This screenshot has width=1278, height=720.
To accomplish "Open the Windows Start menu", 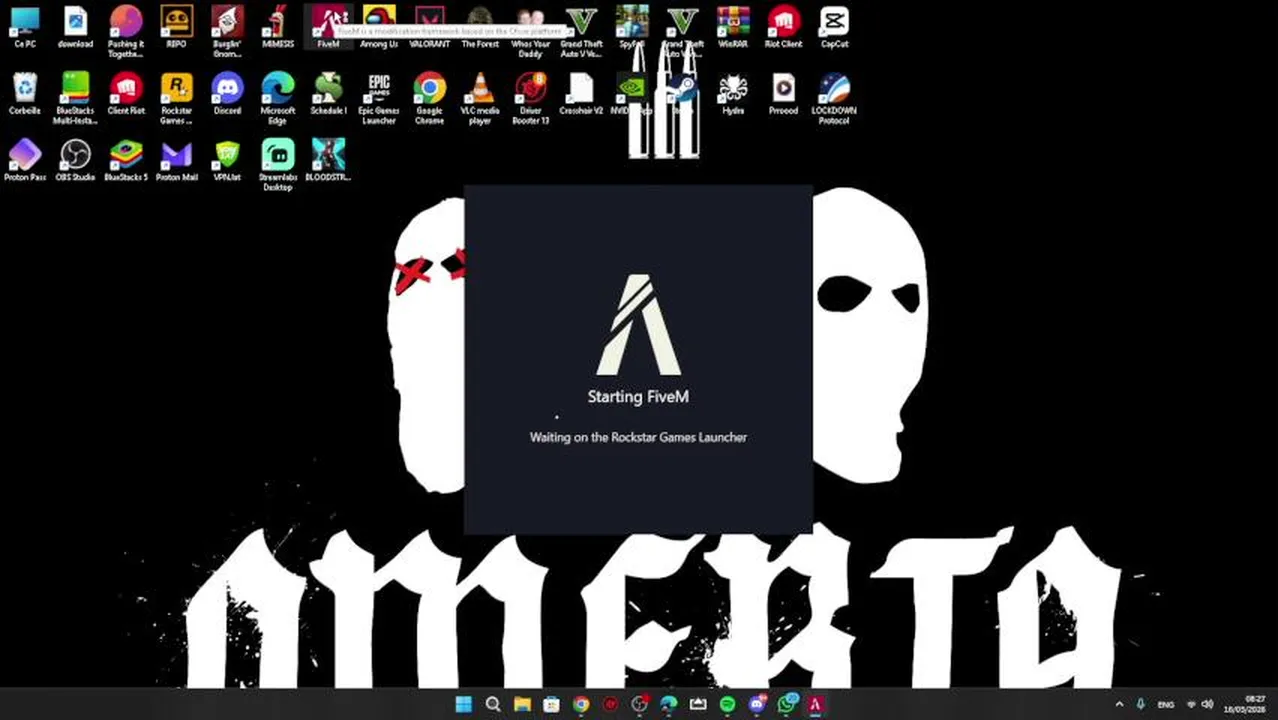I will point(464,705).
